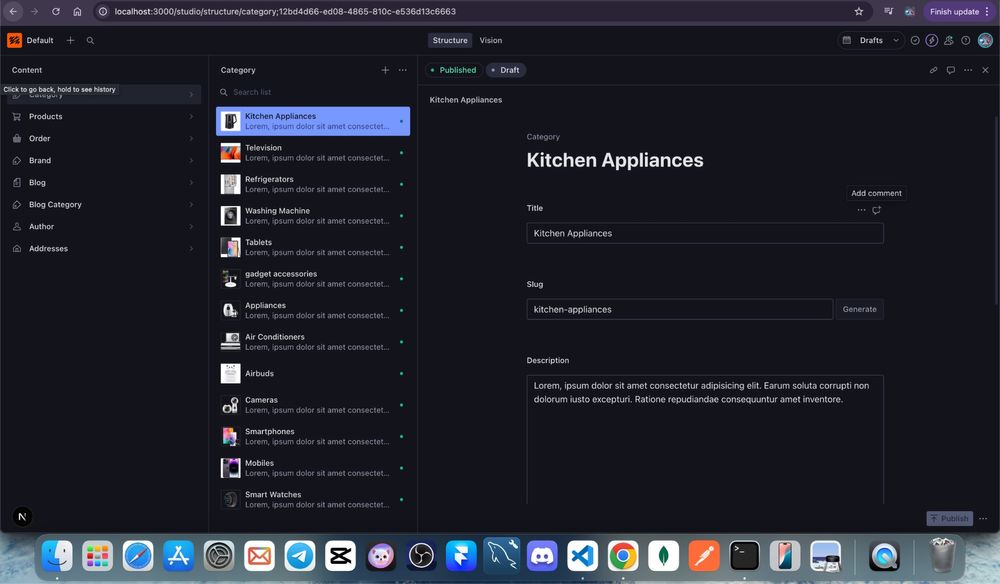This screenshot has width=1000, height=584.
Task: Copy document link via the link icon
Action: pyautogui.click(x=933, y=70)
